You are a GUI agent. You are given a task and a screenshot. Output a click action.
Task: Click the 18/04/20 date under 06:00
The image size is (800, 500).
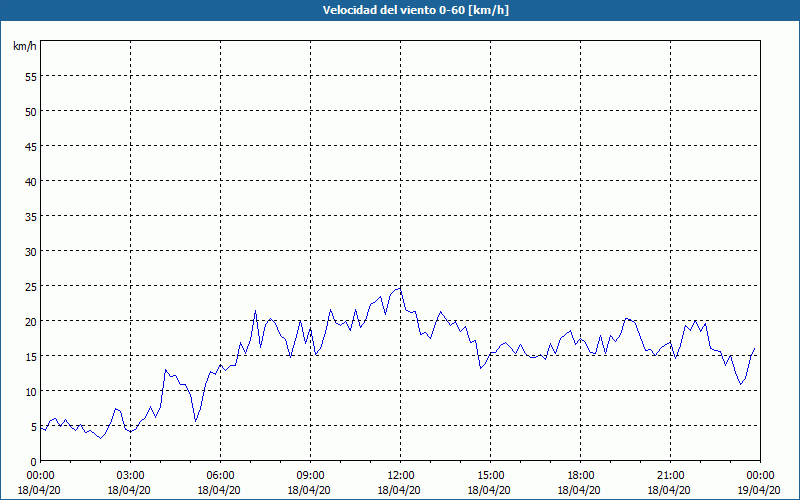coord(219,490)
